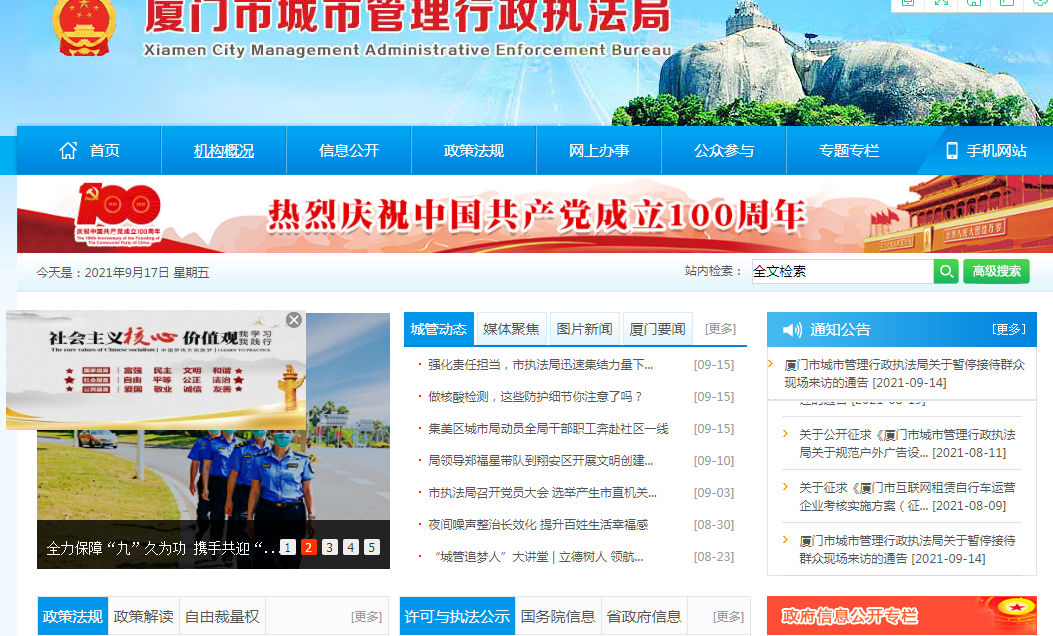Click the green magnifier search button
This screenshot has height=636, width=1053.
coord(946,271)
